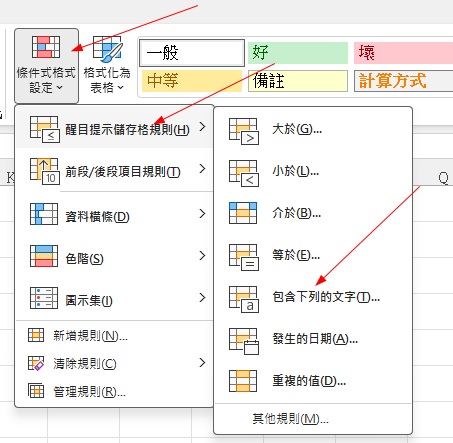This screenshot has width=453, height=443.
Task: Click the 資料橫條 data bars icon
Action: click(x=44, y=214)
